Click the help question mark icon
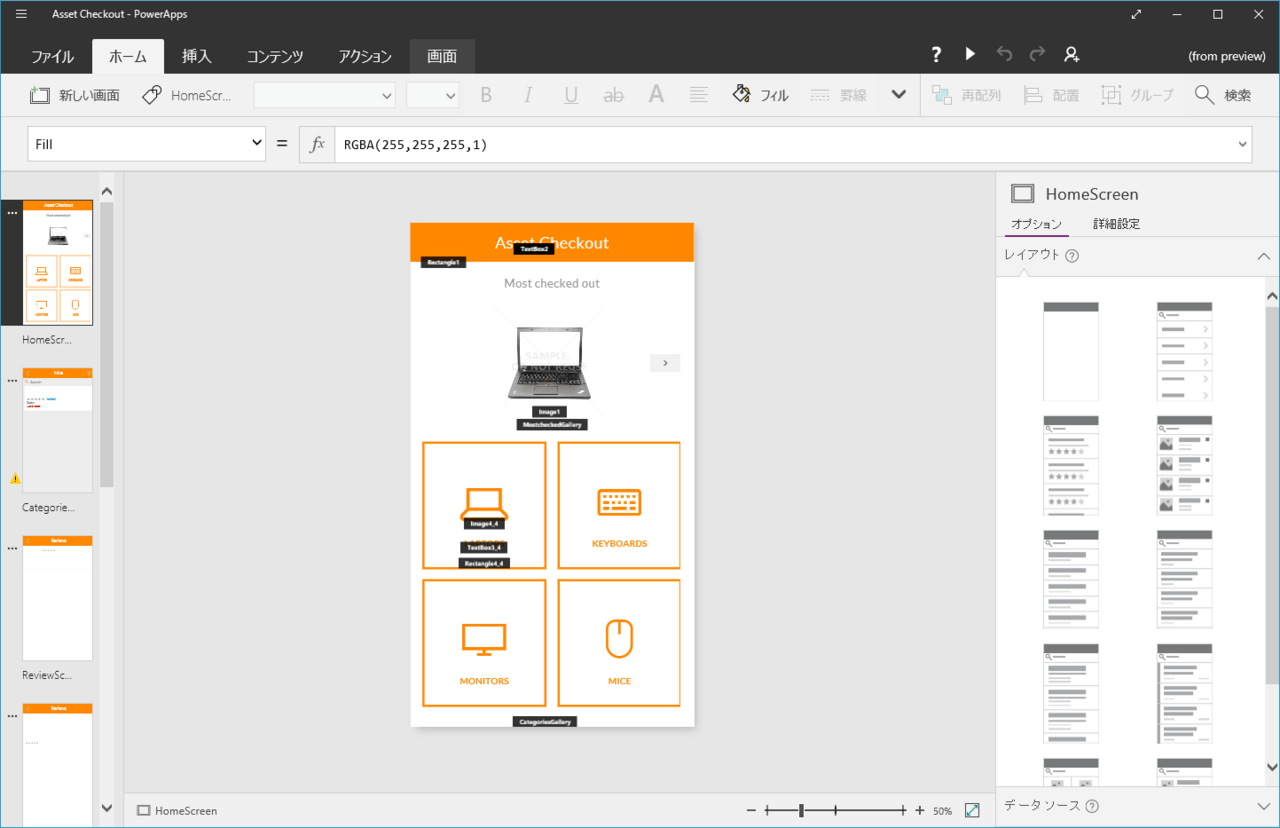The image size is (1280, 828). coord(936,55)
